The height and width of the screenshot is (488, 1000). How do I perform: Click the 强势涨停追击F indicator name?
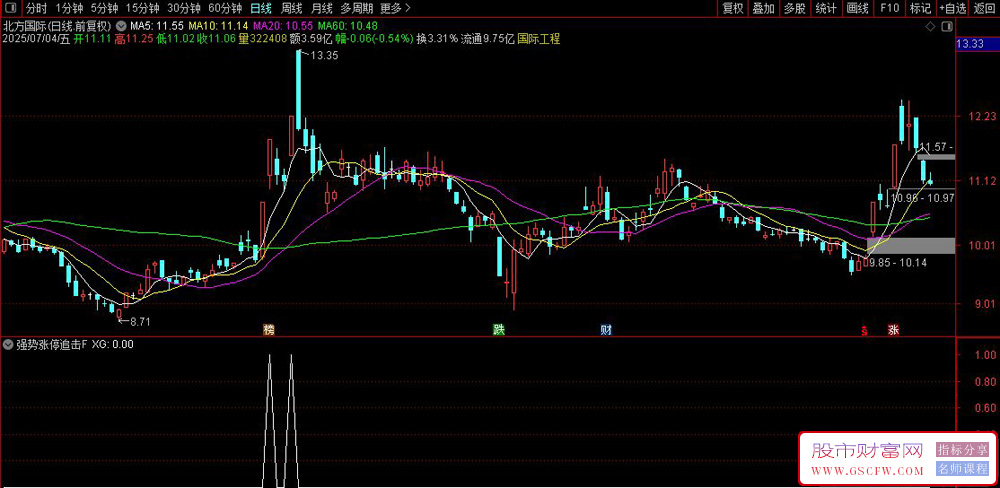51,344
